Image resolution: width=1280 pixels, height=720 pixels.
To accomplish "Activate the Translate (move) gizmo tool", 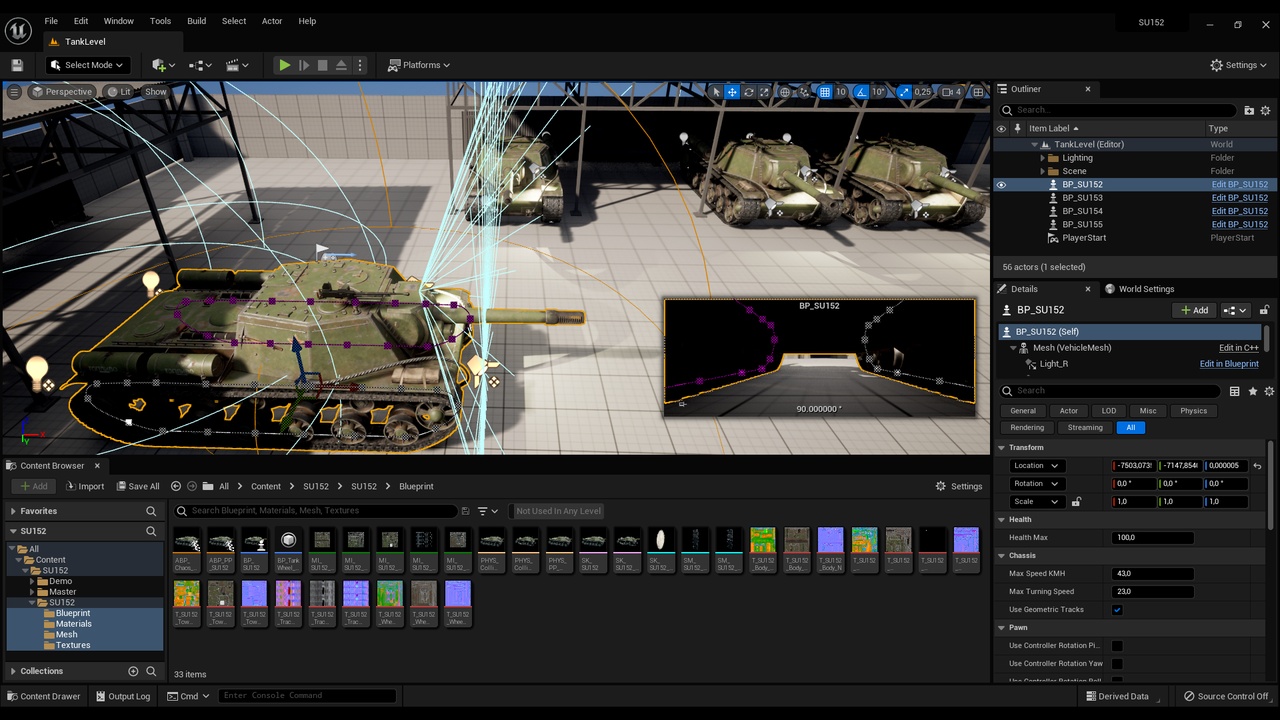I will point(732,92).
